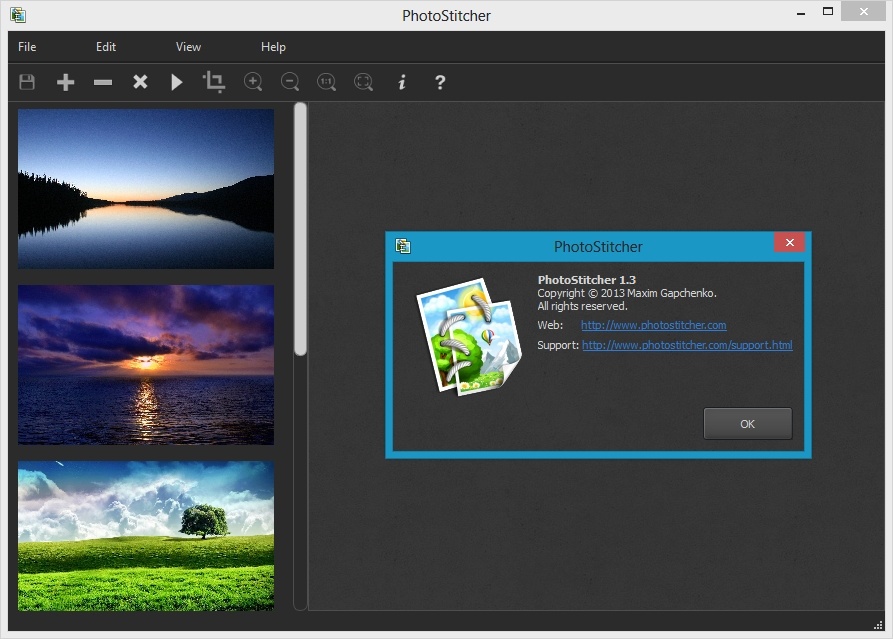Set zoom to actual size 1:1
The image size is (893, 639).
[327, 82]
